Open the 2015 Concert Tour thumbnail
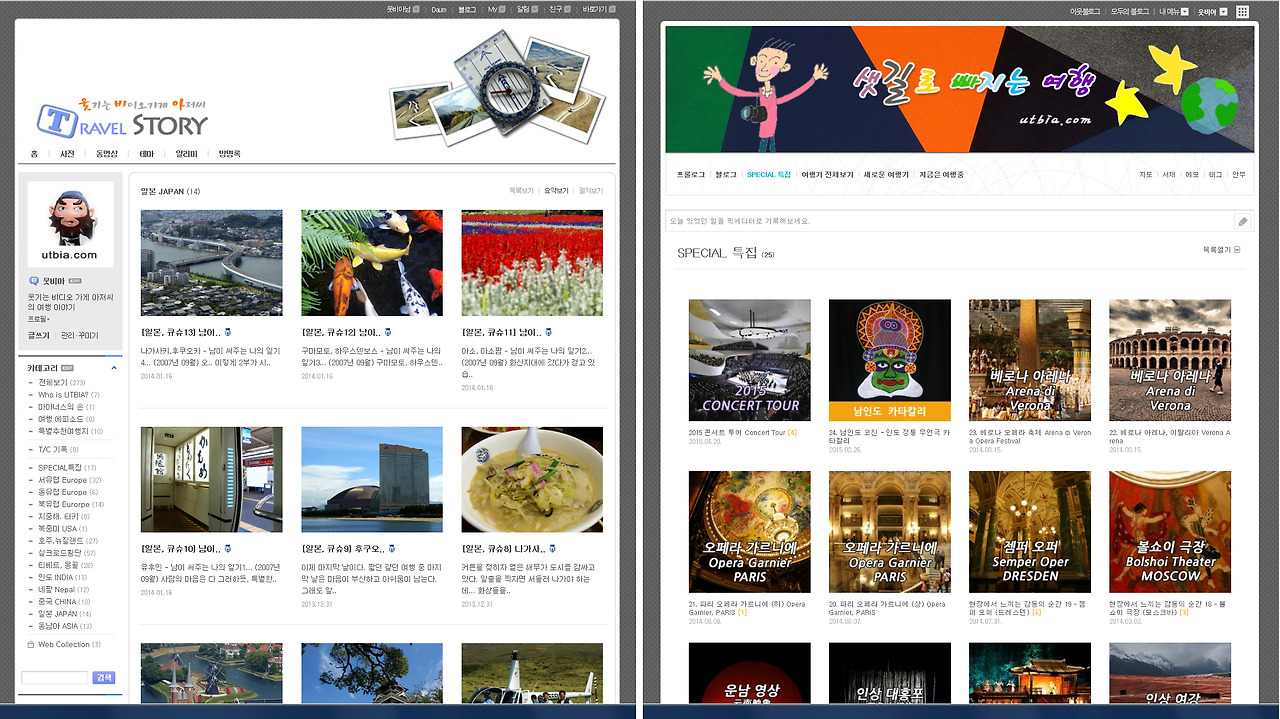This screenshot has width=1280, height=719. [750, 360]
